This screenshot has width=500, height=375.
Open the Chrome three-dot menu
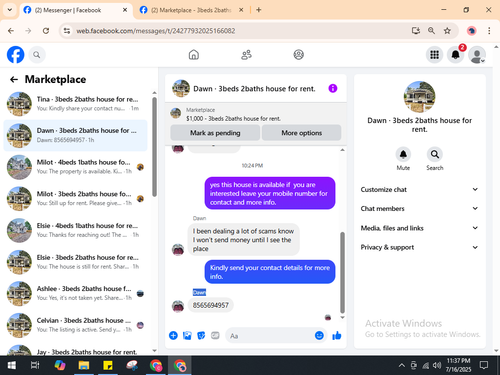[x=489, y=31]
